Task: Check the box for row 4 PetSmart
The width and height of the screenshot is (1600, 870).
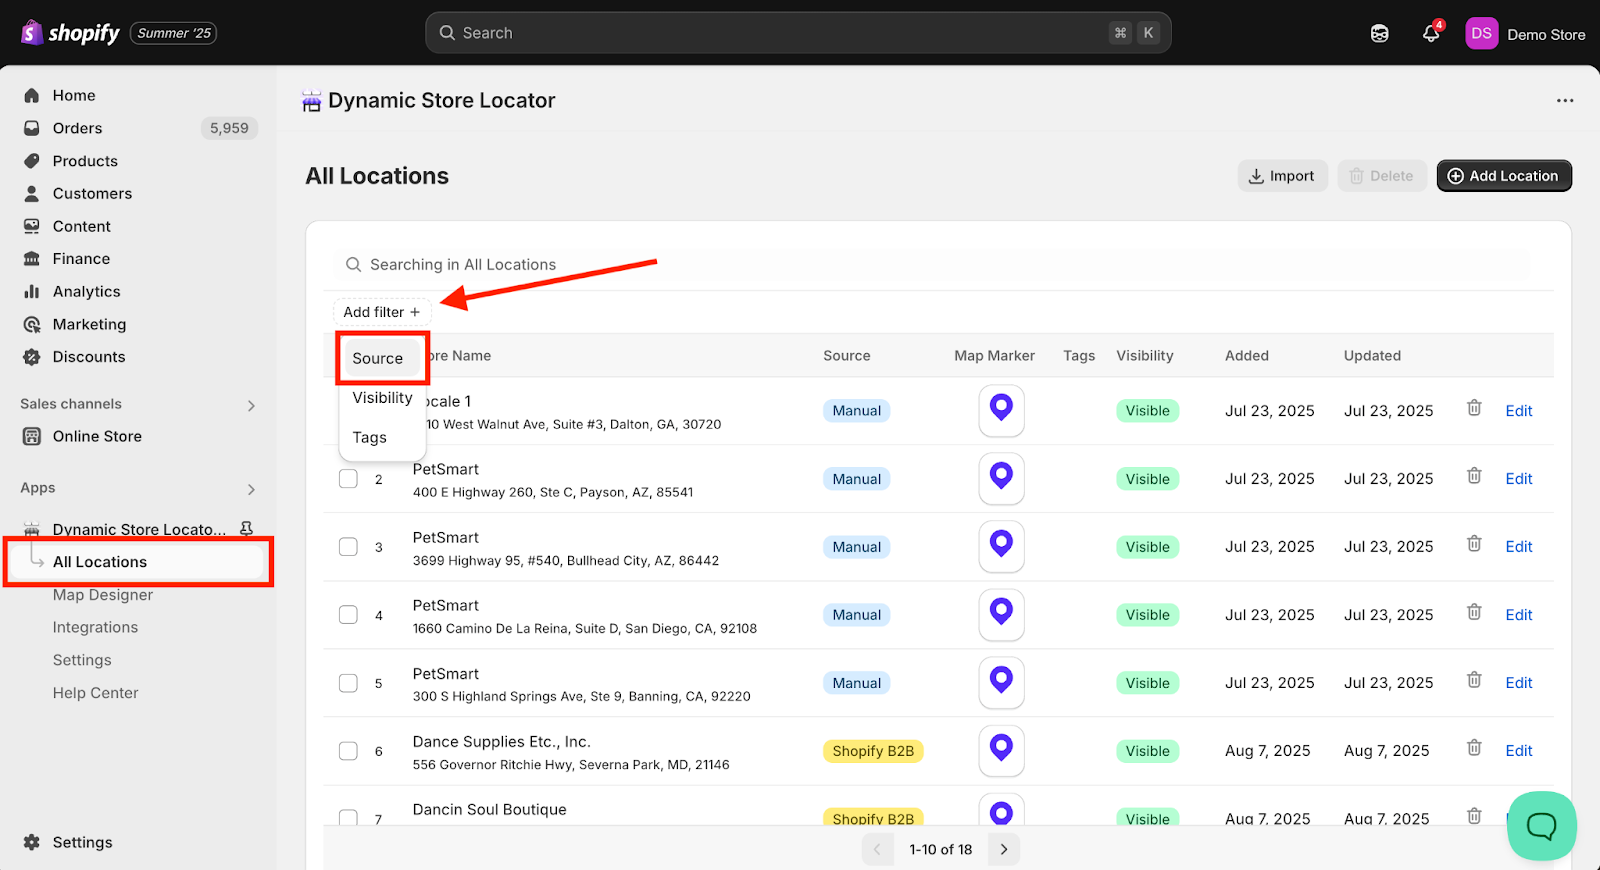Action: coord(348,615)
